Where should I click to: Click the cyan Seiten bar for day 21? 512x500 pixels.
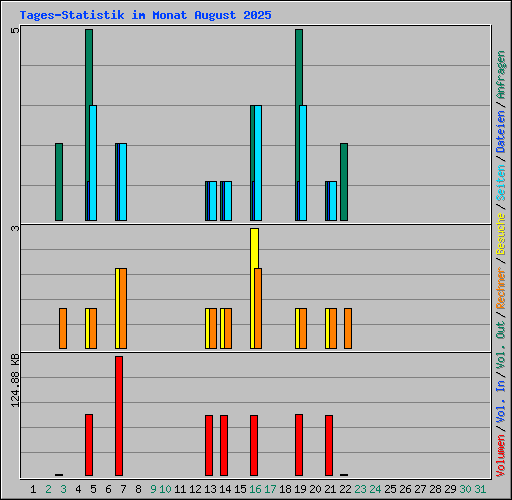click(333, 201)
